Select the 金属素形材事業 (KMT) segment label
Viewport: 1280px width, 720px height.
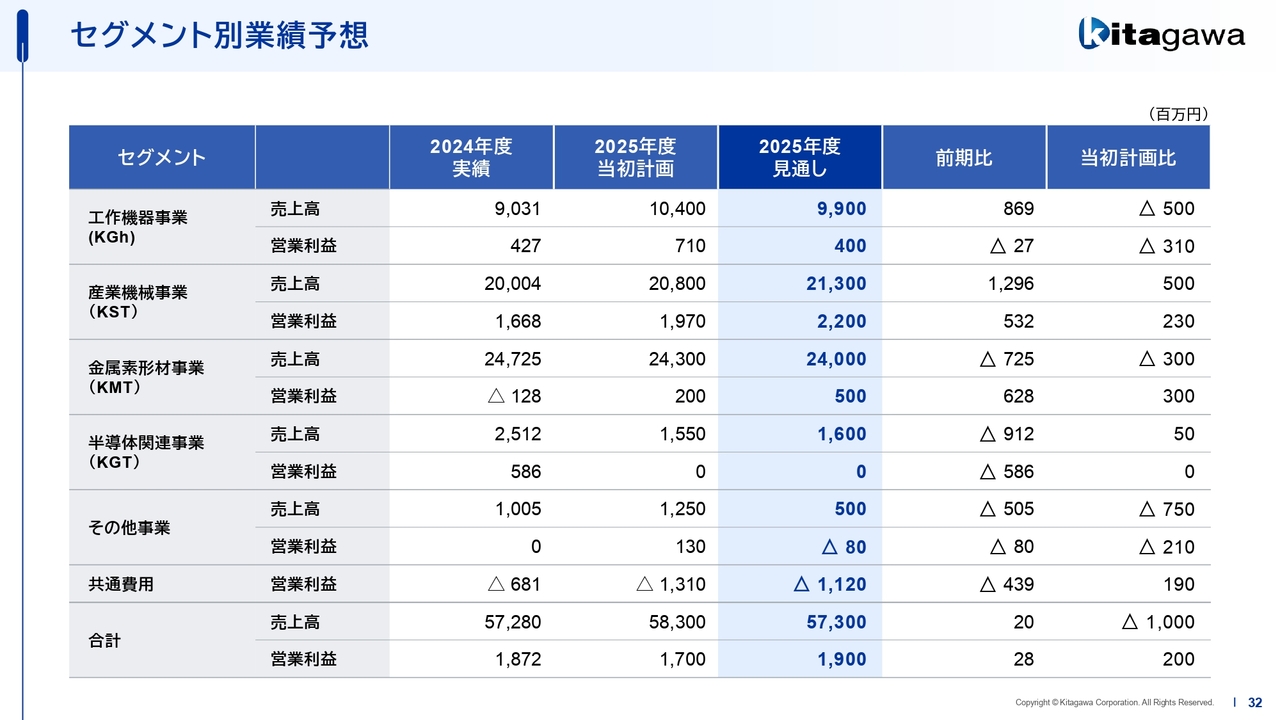click(x=145, y=377)
